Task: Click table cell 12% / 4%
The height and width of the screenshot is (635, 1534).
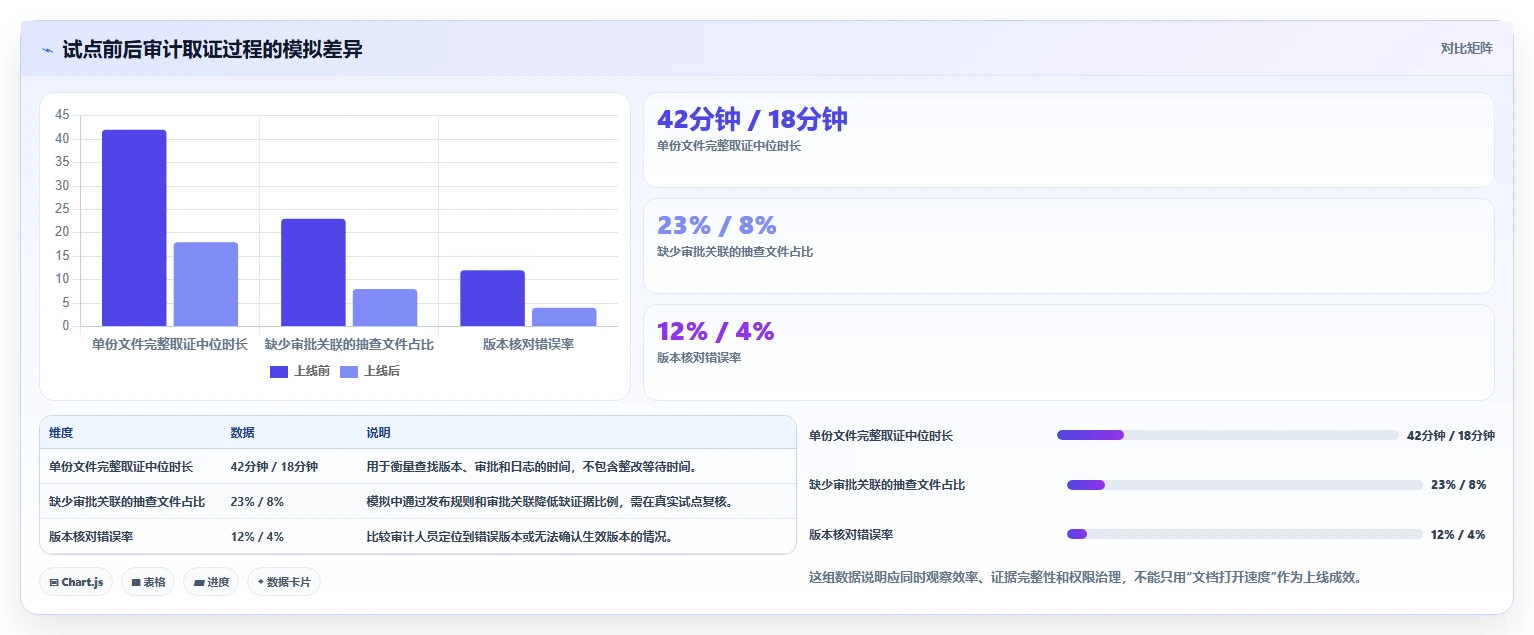Action: pyautogui.click(x=257, y=537)
